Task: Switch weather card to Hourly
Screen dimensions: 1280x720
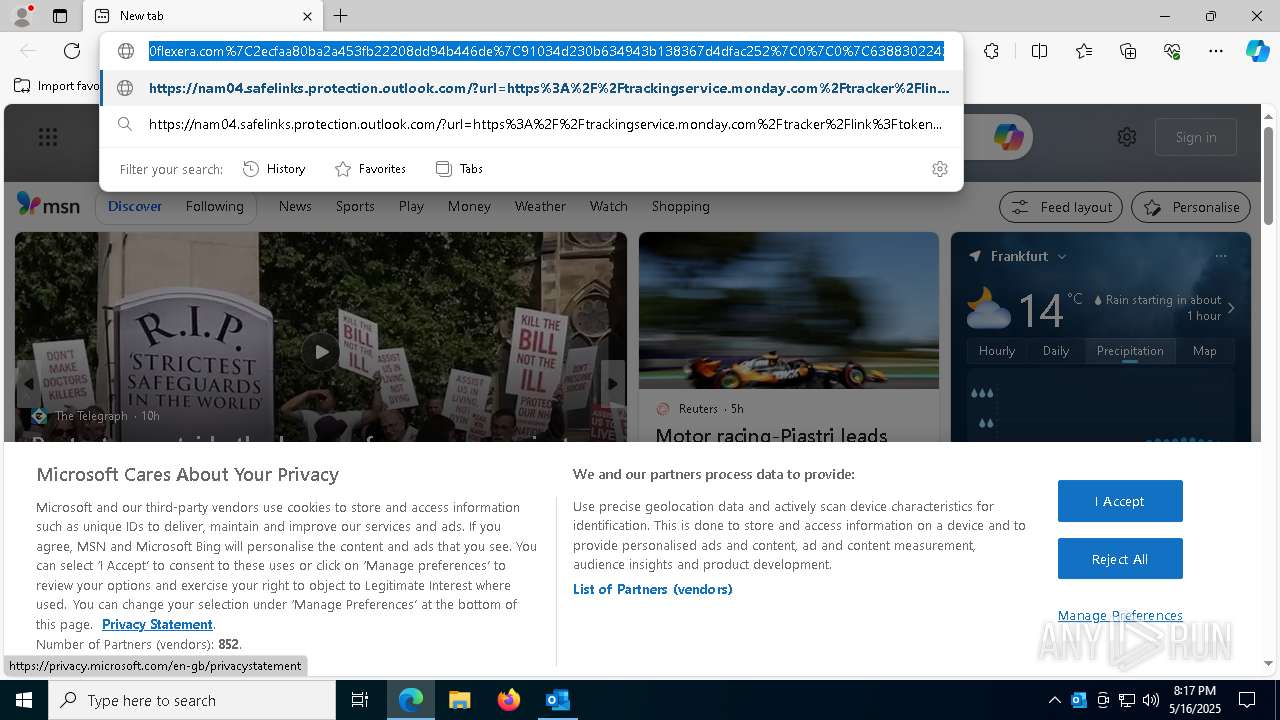Action: click(997, 351)
